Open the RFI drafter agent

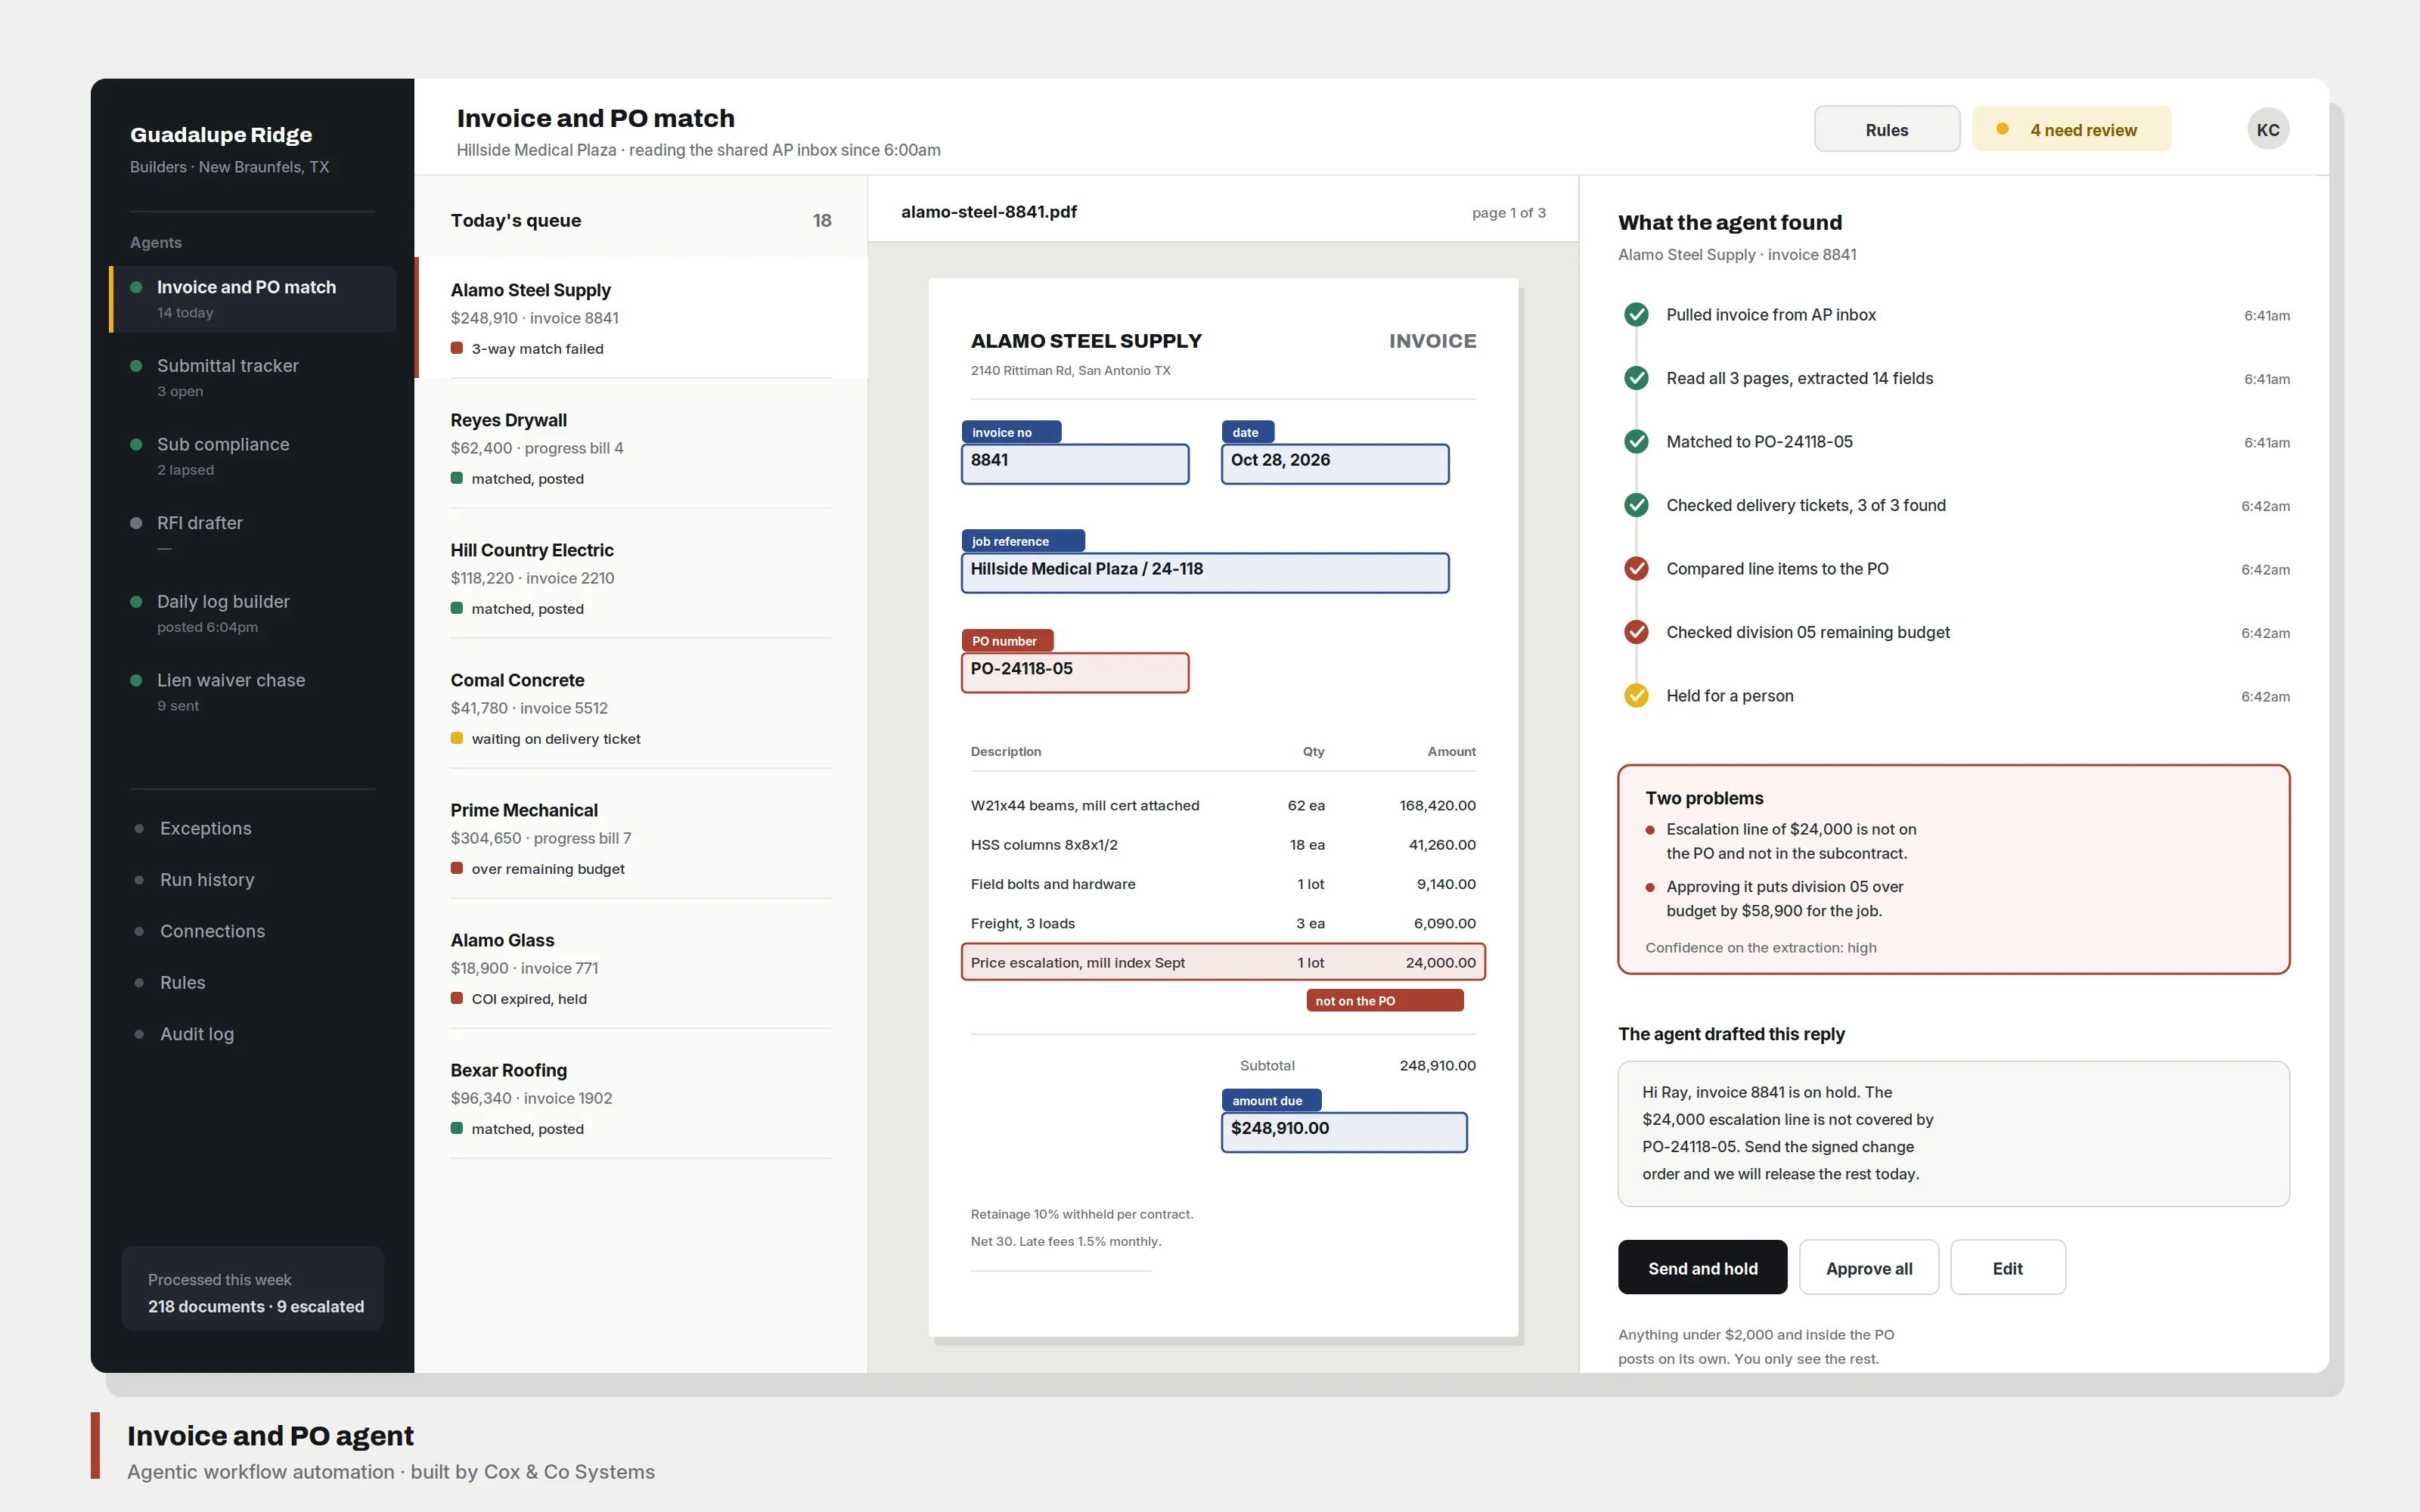pos(253,534)
